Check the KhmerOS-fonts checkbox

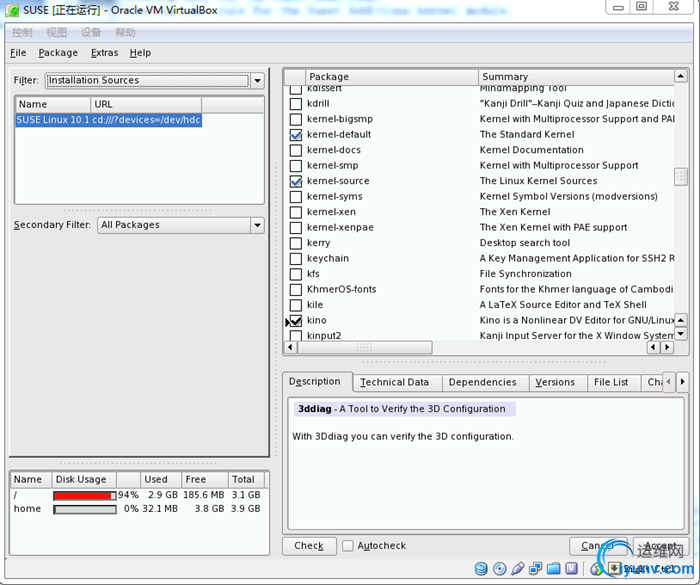tap(296, 290)
